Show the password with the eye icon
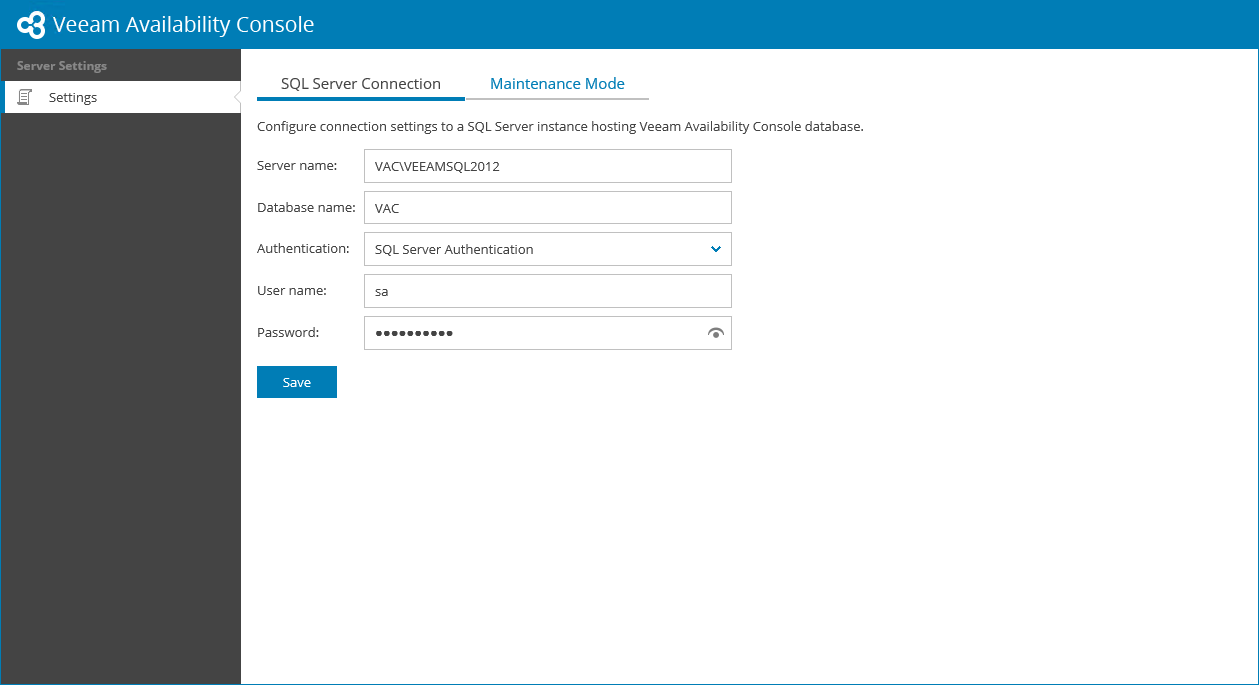The image size is (1259, 685). (x=715, y=333)
